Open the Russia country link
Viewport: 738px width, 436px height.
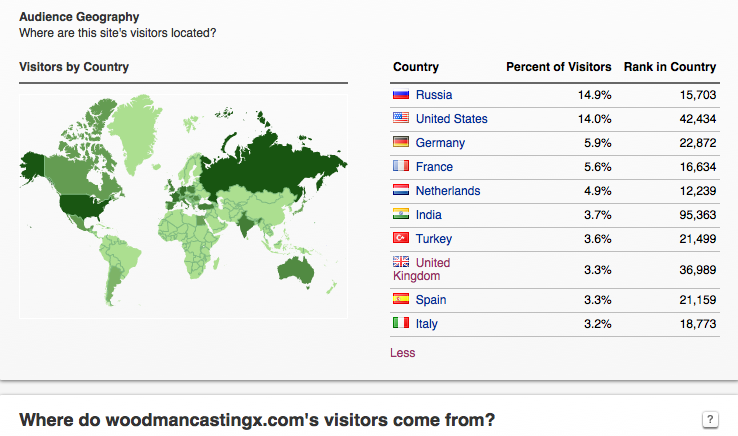point(434,95)
